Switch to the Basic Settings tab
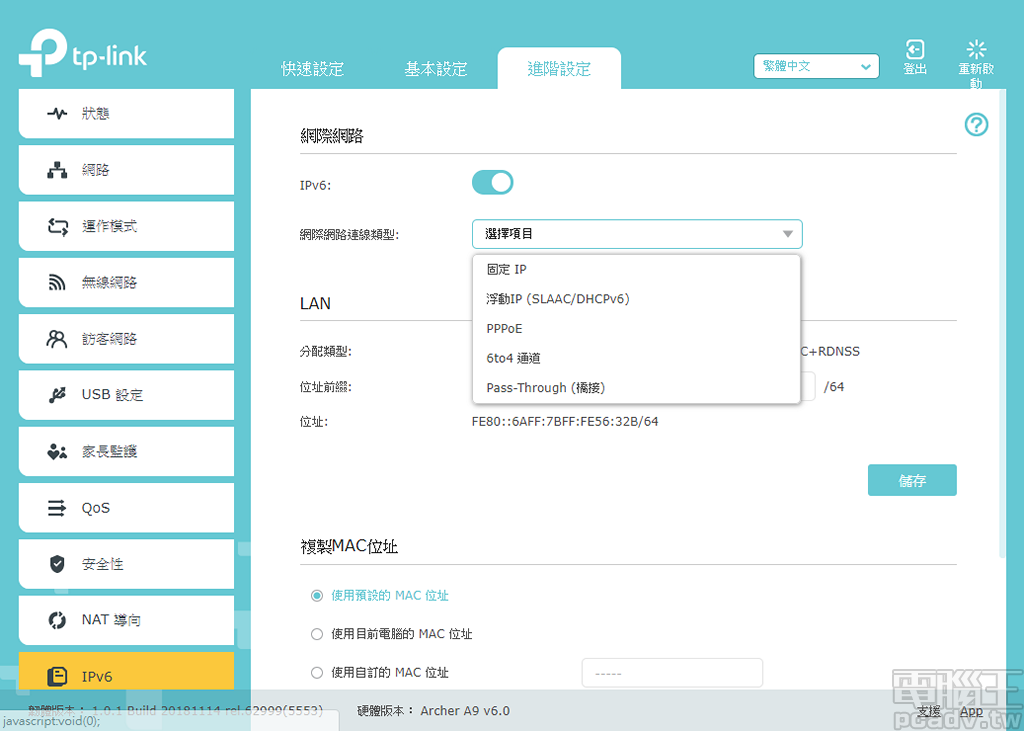The height and width of the screenshot is (731, 1024). [x=435, y=69]
